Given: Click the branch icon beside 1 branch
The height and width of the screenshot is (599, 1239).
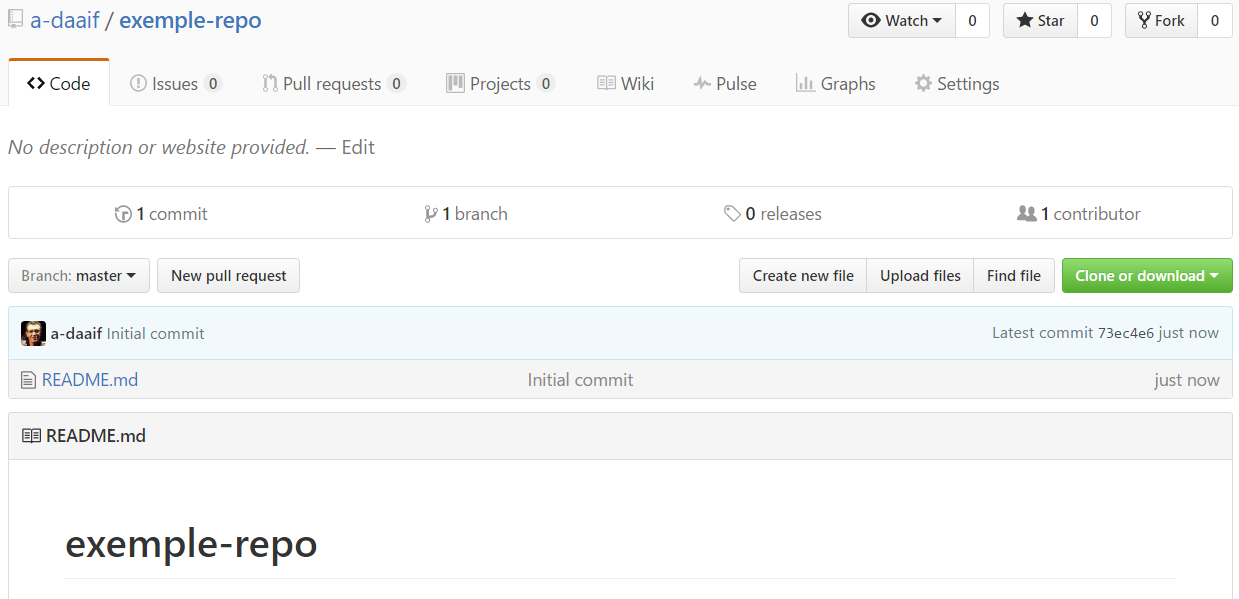Looking at the screenshot, I should click(x=430, y=214).
